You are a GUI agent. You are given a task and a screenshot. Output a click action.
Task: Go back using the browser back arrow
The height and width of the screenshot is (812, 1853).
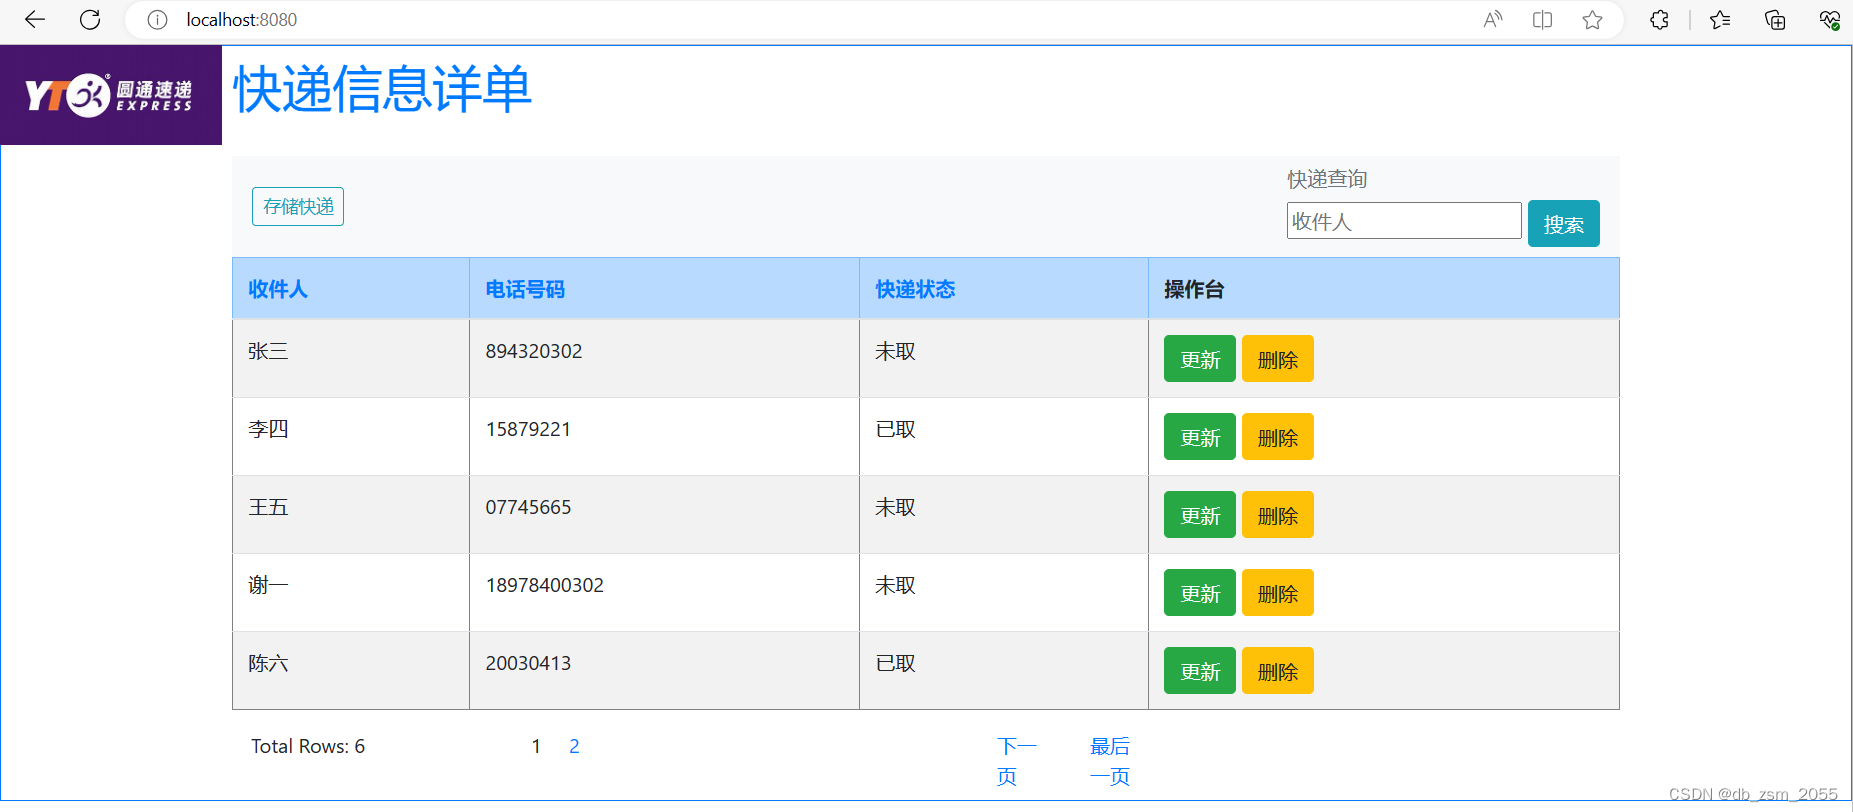coord(35,20)
